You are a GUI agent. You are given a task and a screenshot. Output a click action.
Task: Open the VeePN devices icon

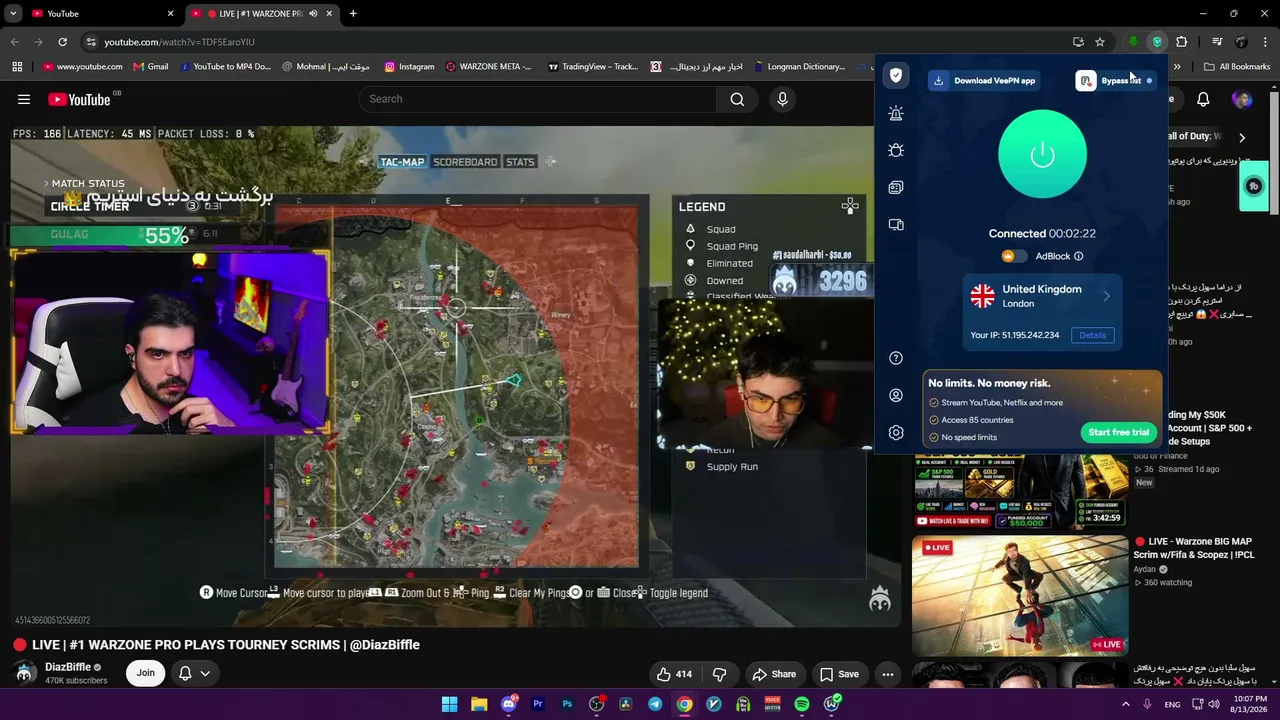tap(896, 225)
